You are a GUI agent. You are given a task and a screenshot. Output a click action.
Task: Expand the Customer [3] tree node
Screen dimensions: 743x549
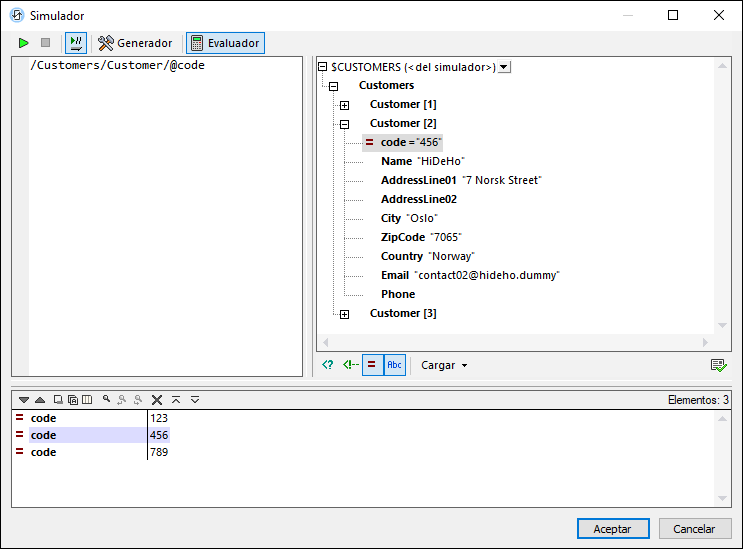pos(344,314)
